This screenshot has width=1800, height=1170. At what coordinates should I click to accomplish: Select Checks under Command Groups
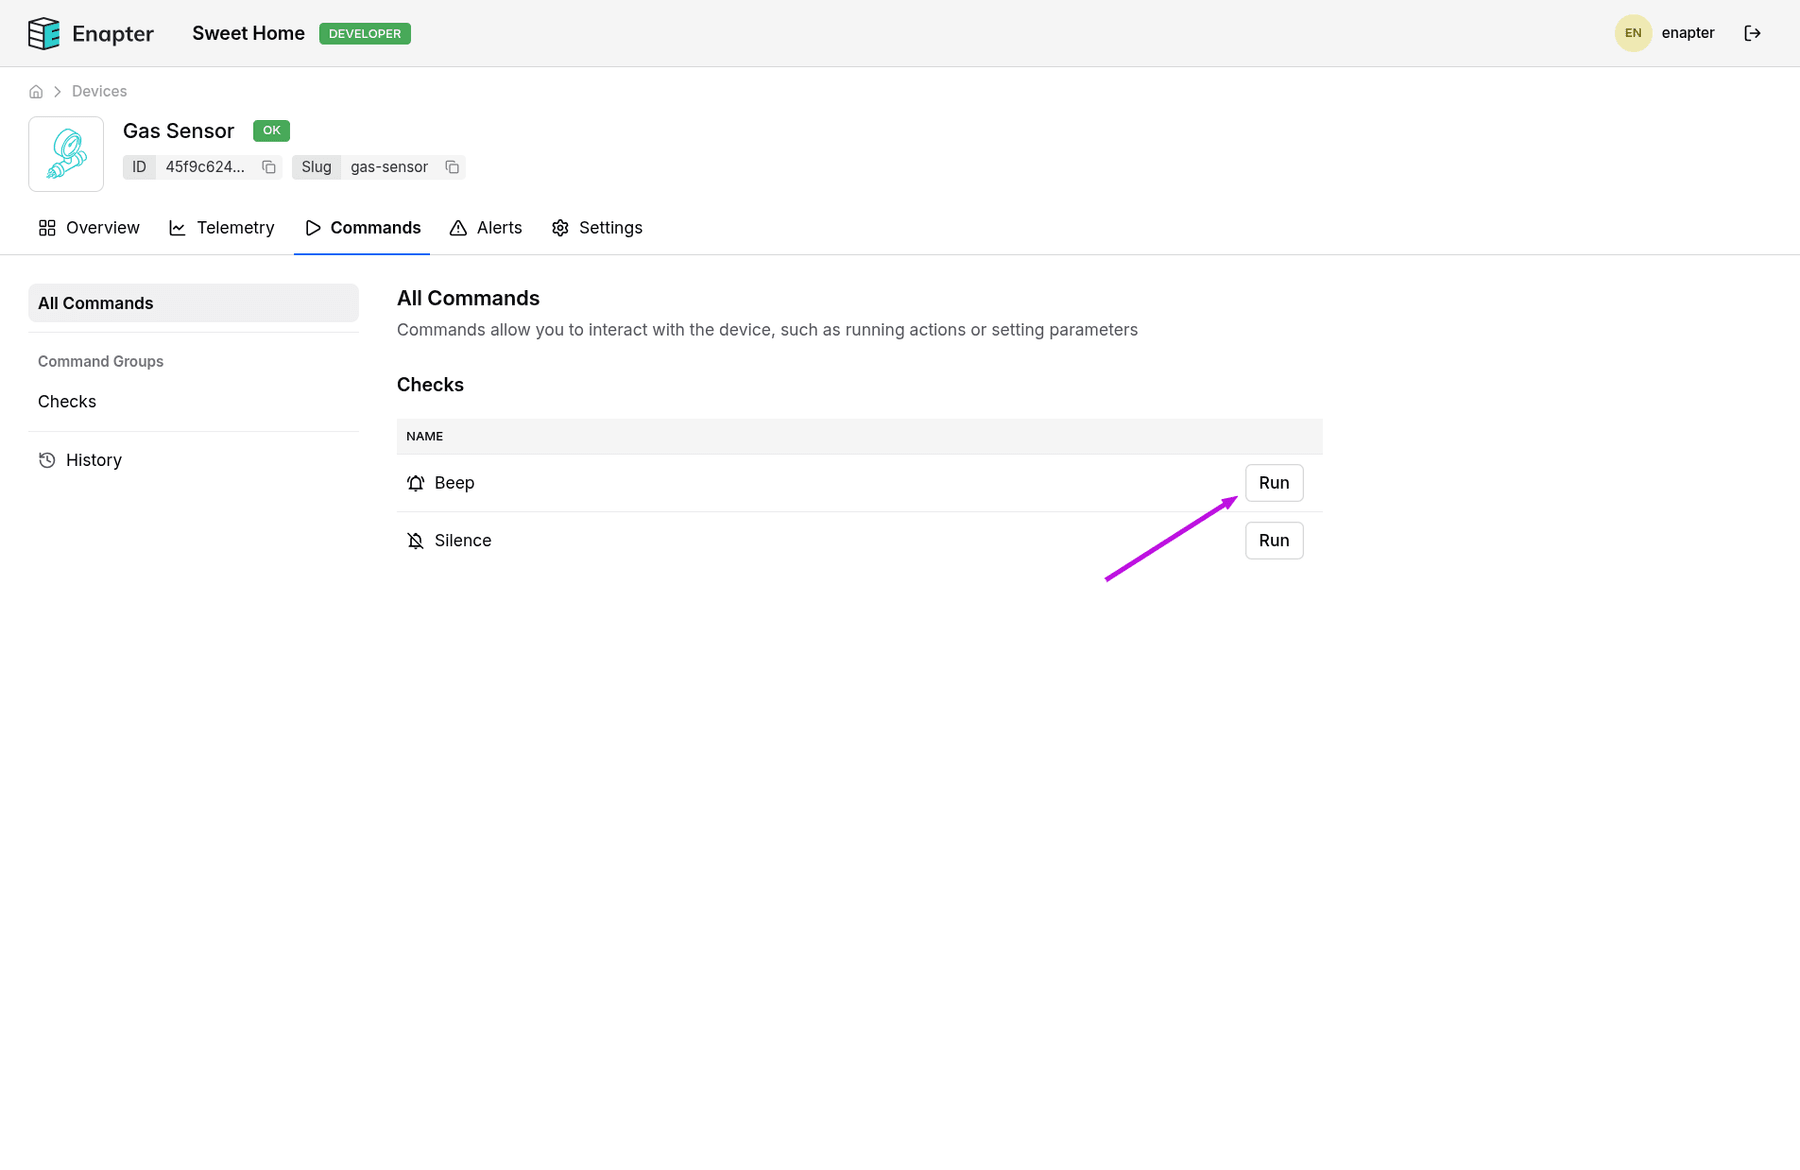[66, 401]
